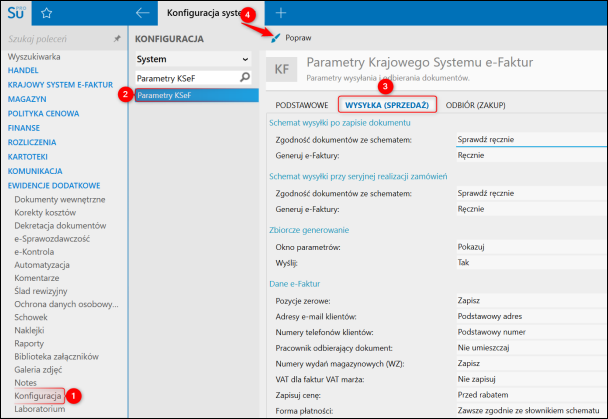This screenshot has width=608, height=419.
Task: Expand the System dropdown chevron
Action: [x=245, y=59]
